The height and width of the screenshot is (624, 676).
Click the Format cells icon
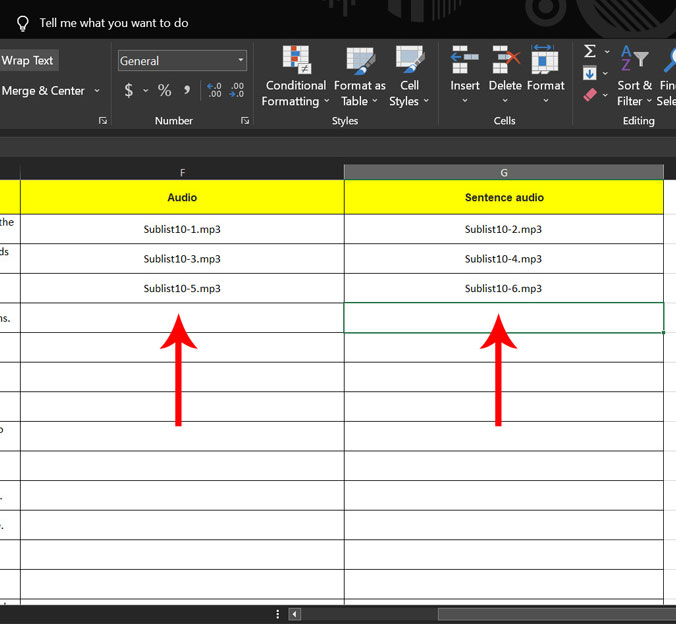click(545, 59)
